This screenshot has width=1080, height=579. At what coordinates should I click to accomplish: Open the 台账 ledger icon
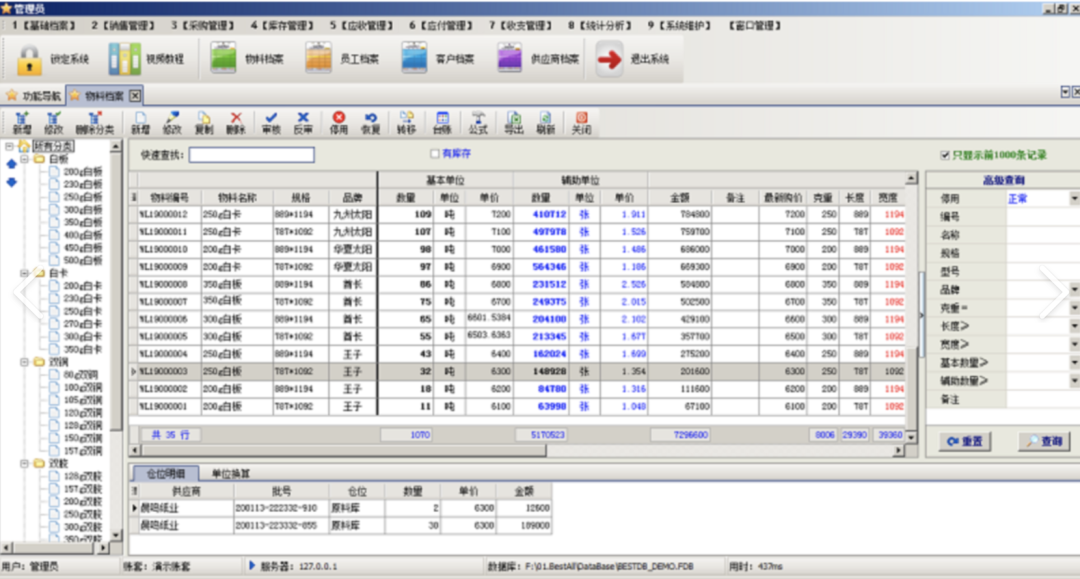442,123
